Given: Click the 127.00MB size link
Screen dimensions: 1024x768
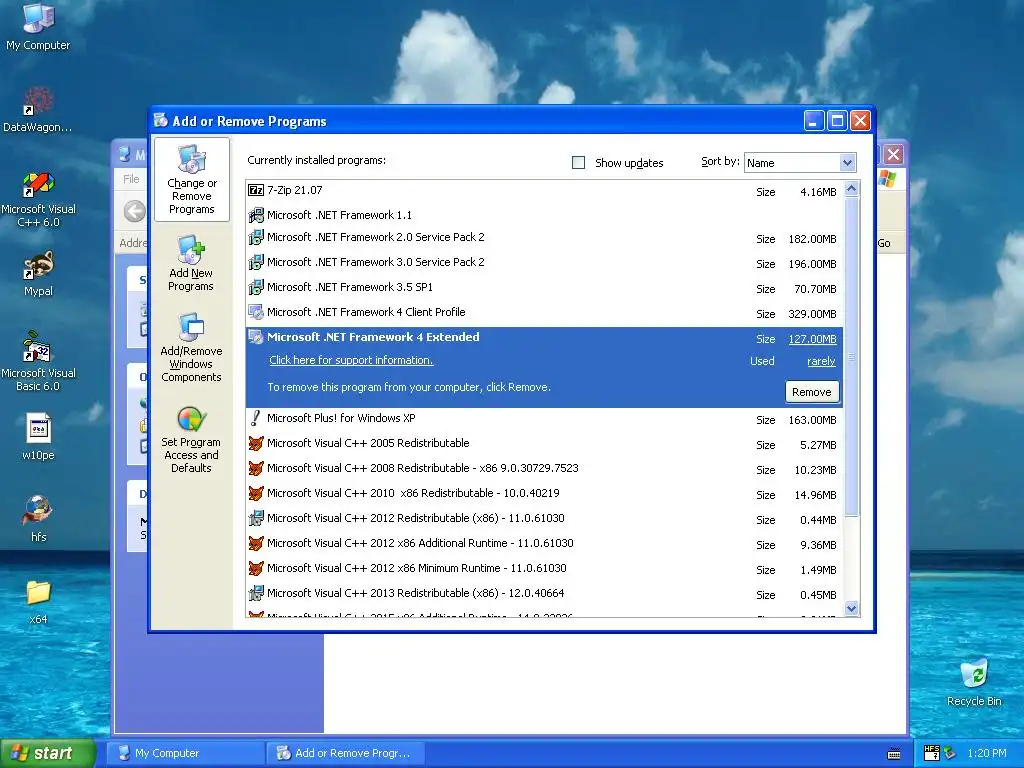Looking at the screenshot, I should pos(812,339).
